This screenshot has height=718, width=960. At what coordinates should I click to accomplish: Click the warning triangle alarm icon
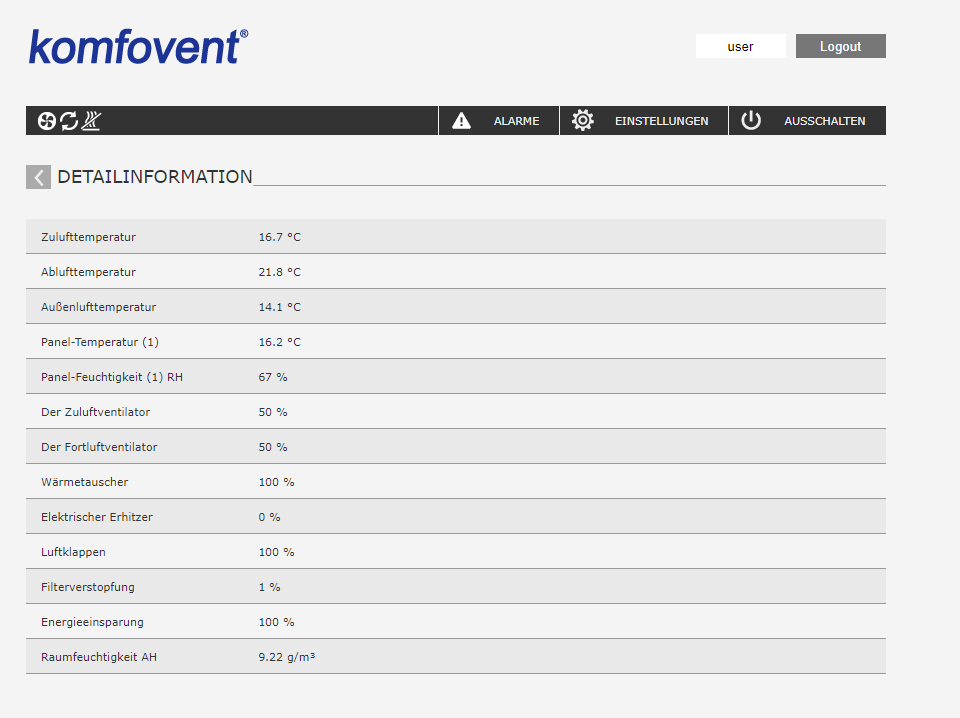461,121
